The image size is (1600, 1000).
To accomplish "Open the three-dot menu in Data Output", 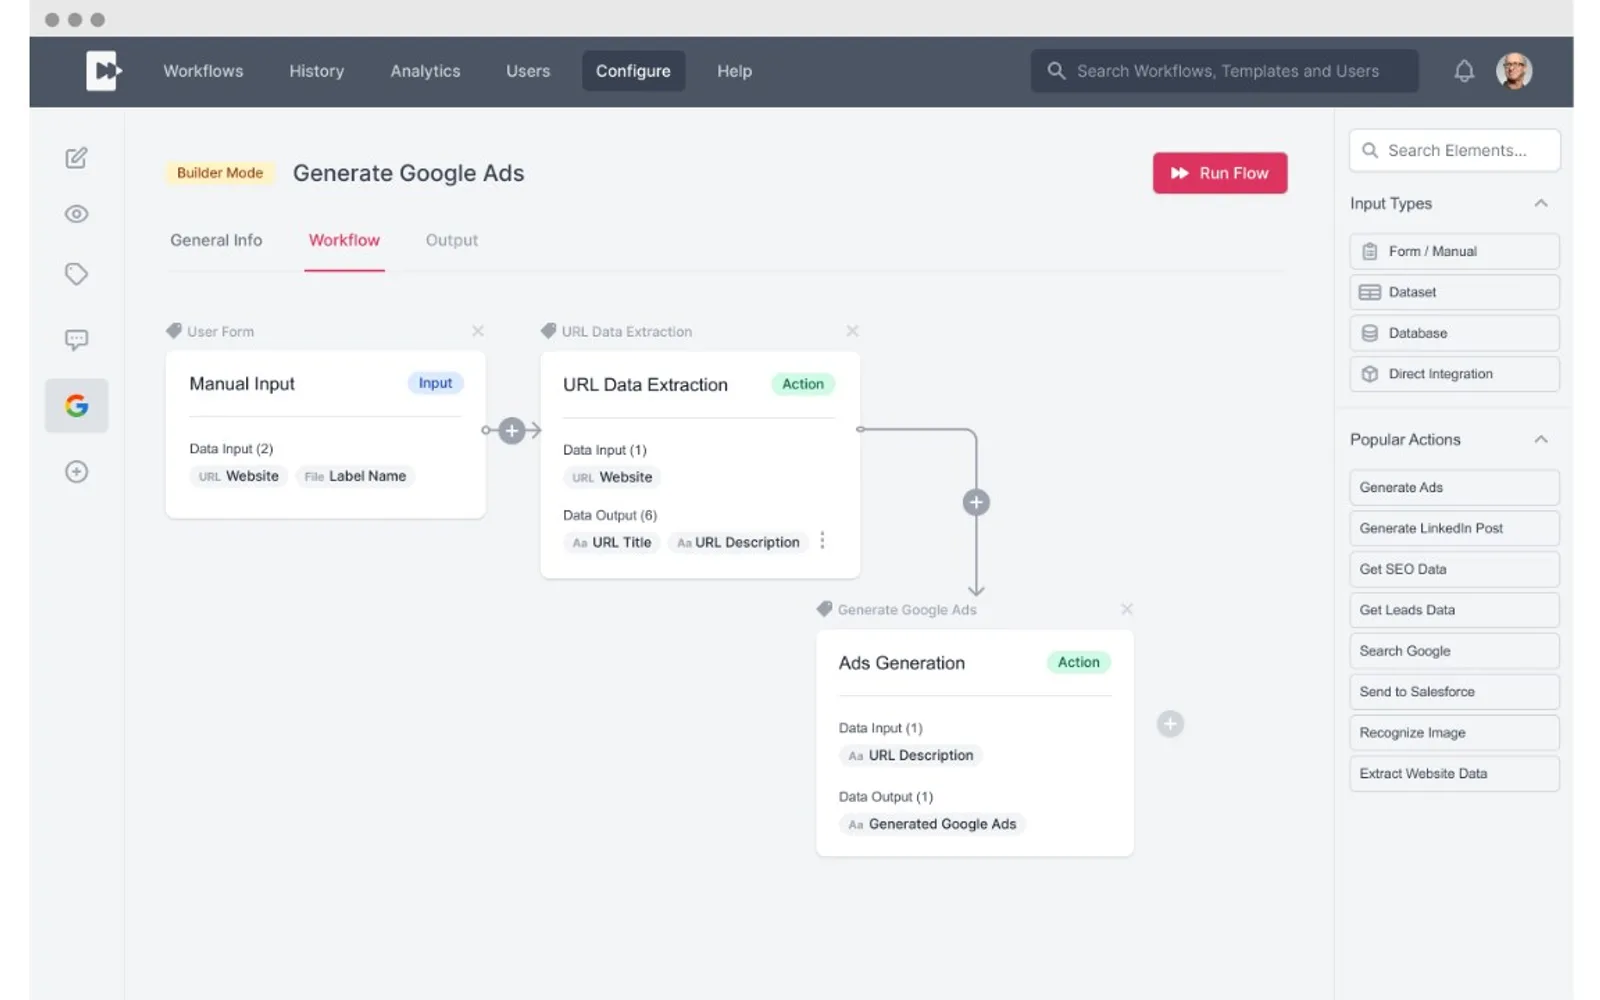I will pos(822,541).
